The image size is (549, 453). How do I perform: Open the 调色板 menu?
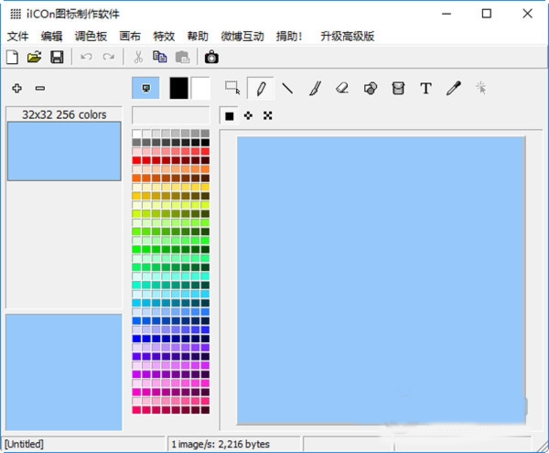91,36
